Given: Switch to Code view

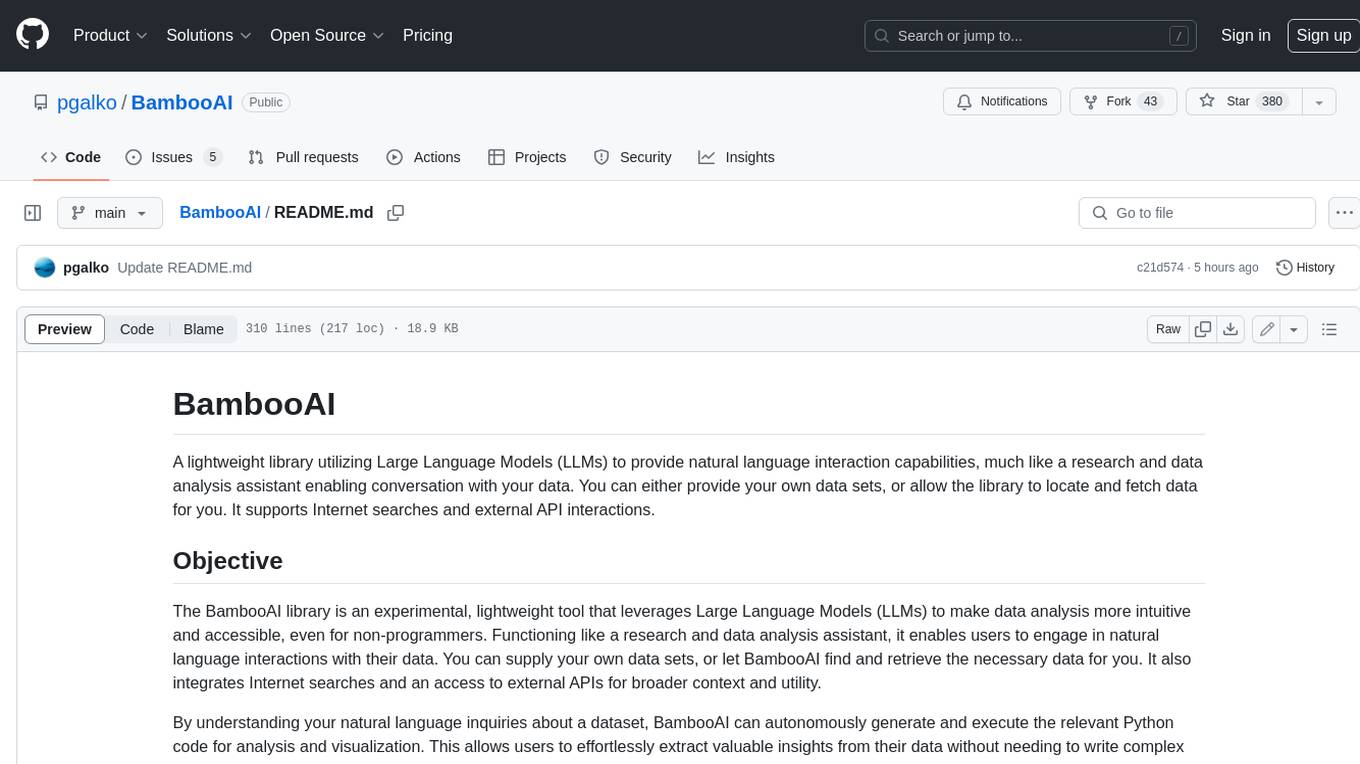Looking at the screenshot, I should pos(137,329).
